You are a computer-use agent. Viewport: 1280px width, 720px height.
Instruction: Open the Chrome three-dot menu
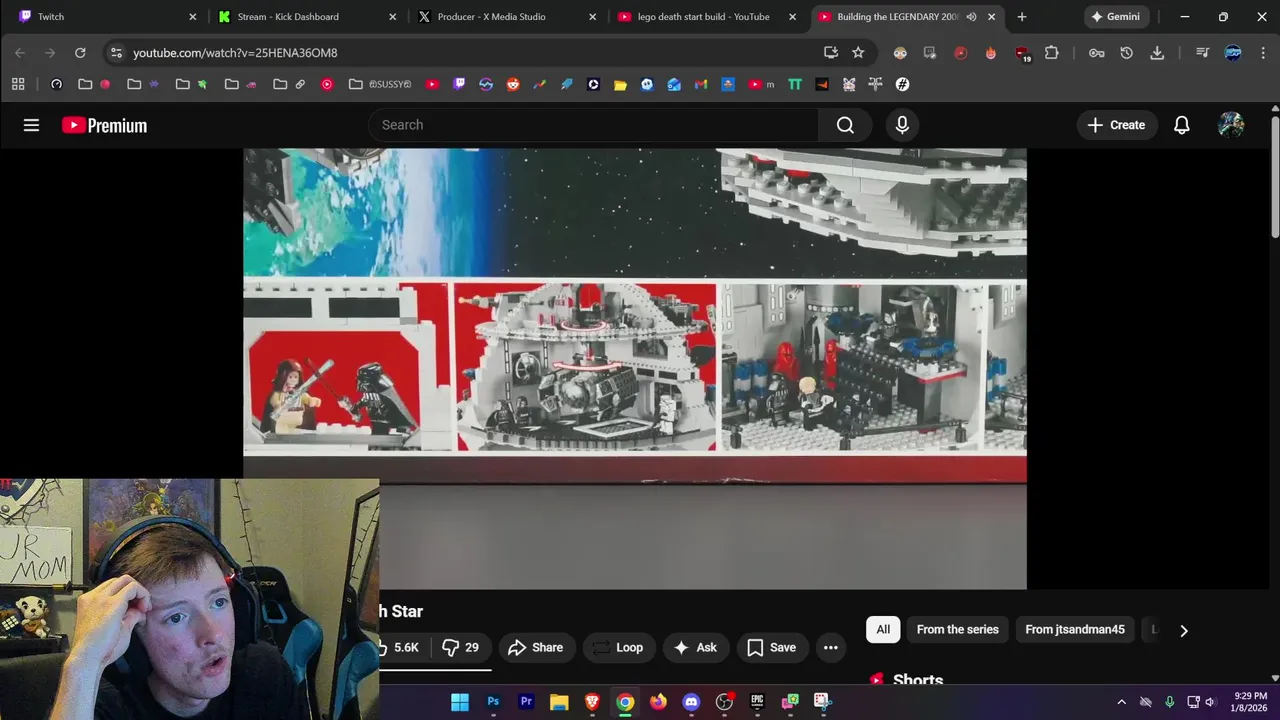[1261, 53]
